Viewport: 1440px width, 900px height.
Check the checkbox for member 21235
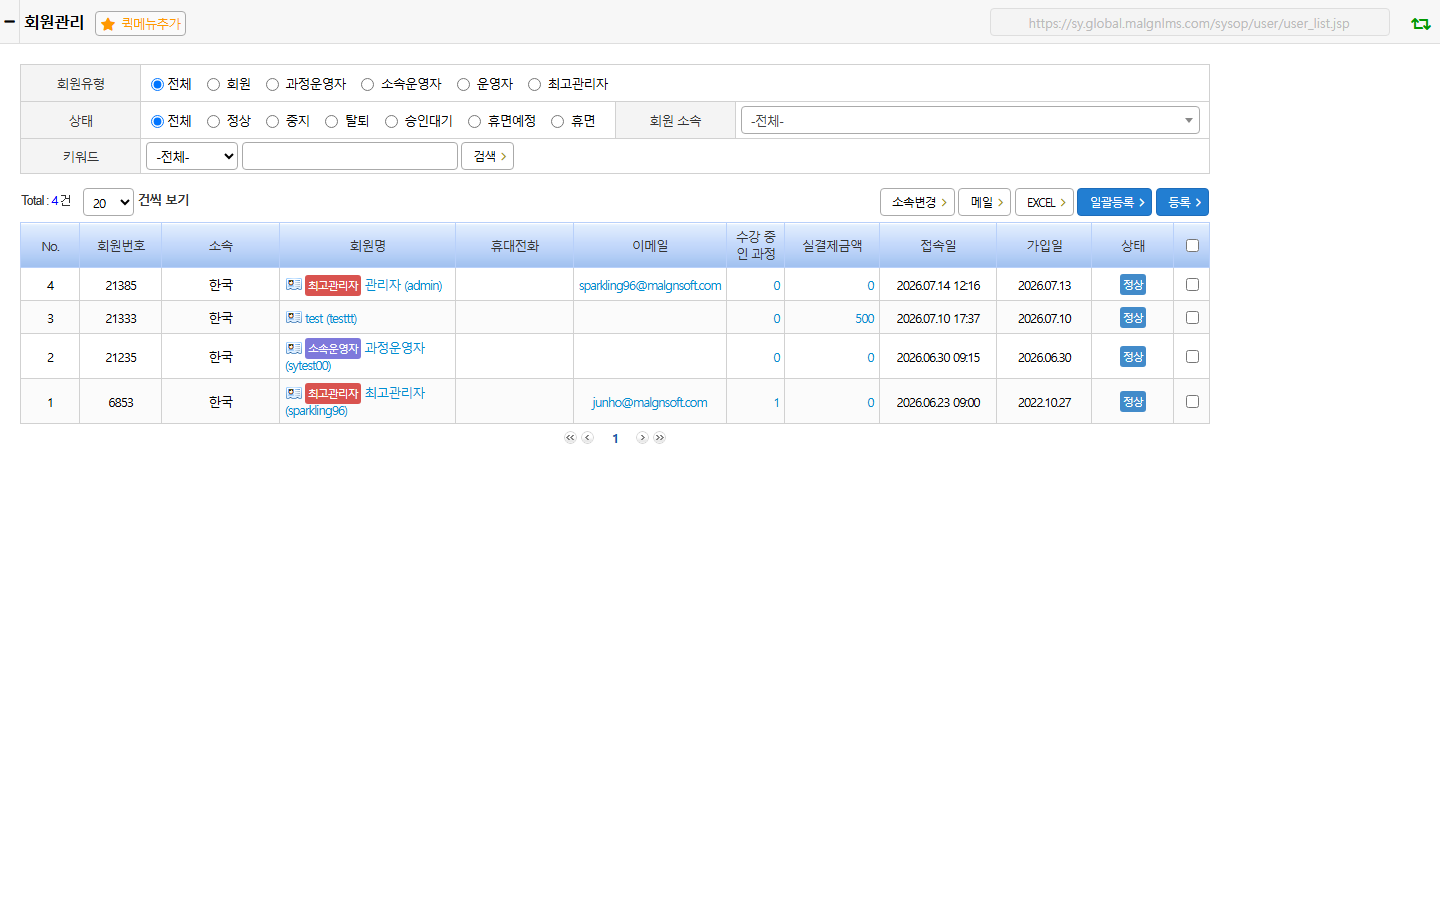point(1192,357)
